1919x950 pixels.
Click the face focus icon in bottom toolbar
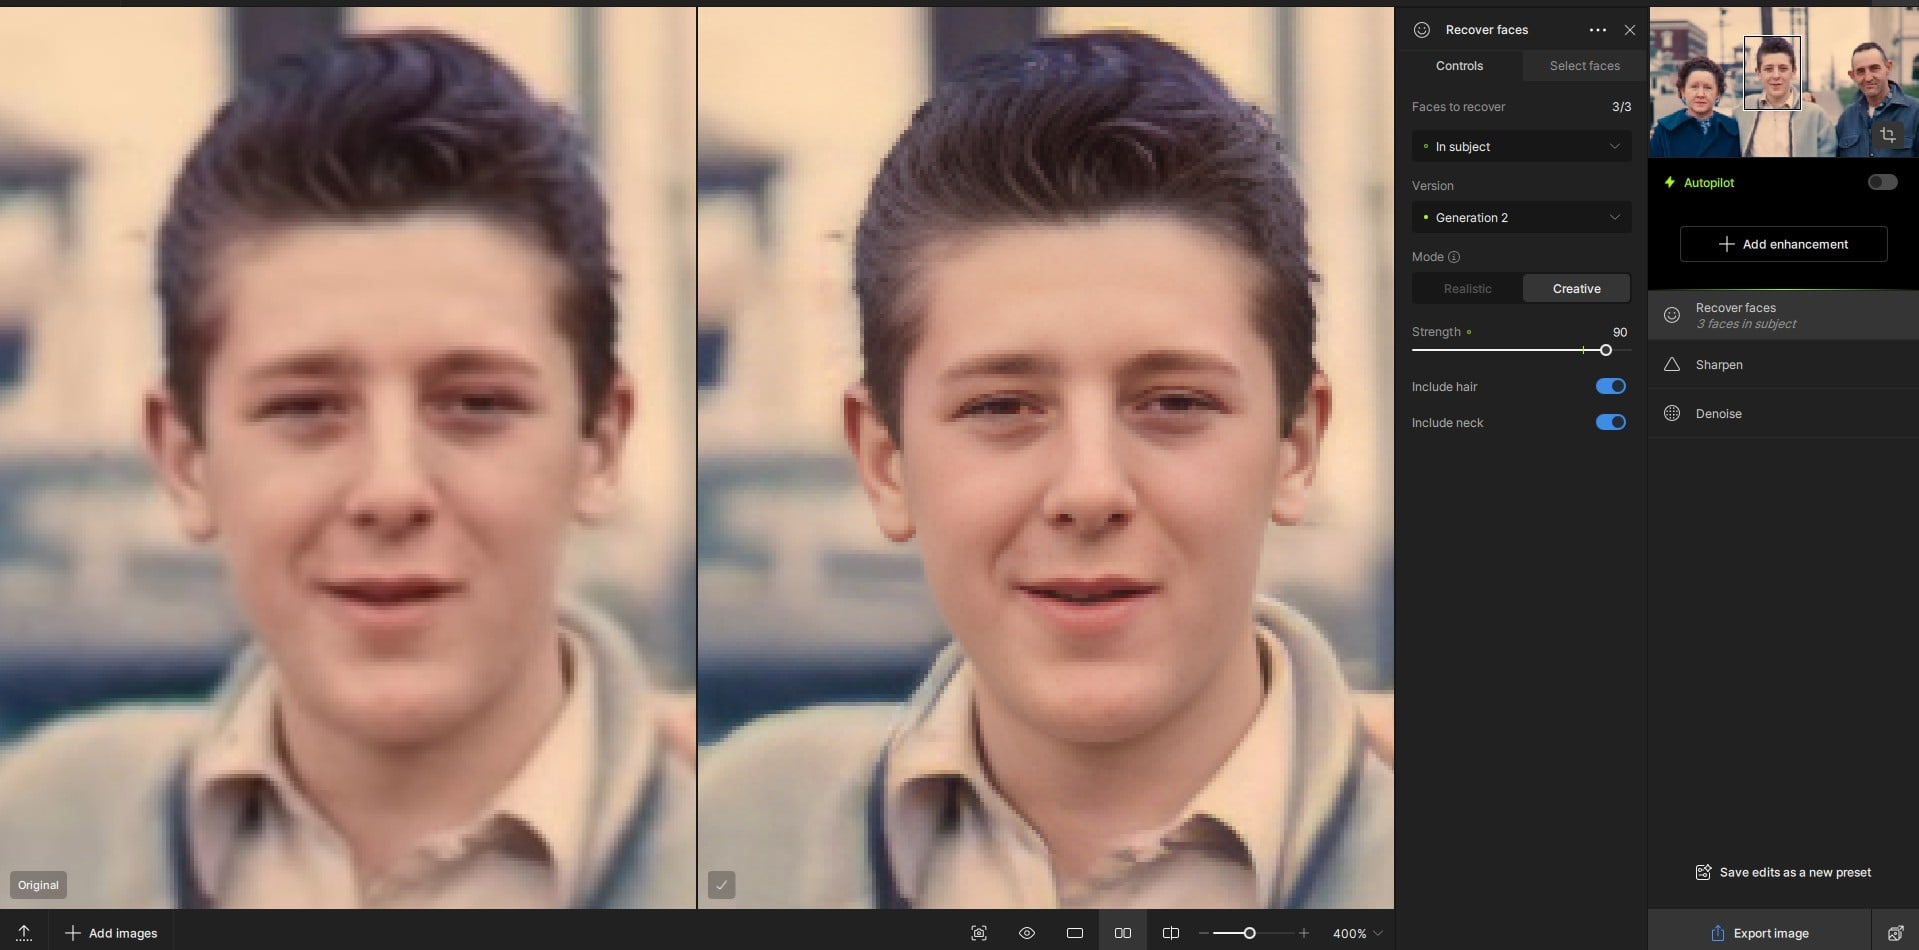pyautogui.click(x=979, y=933)
